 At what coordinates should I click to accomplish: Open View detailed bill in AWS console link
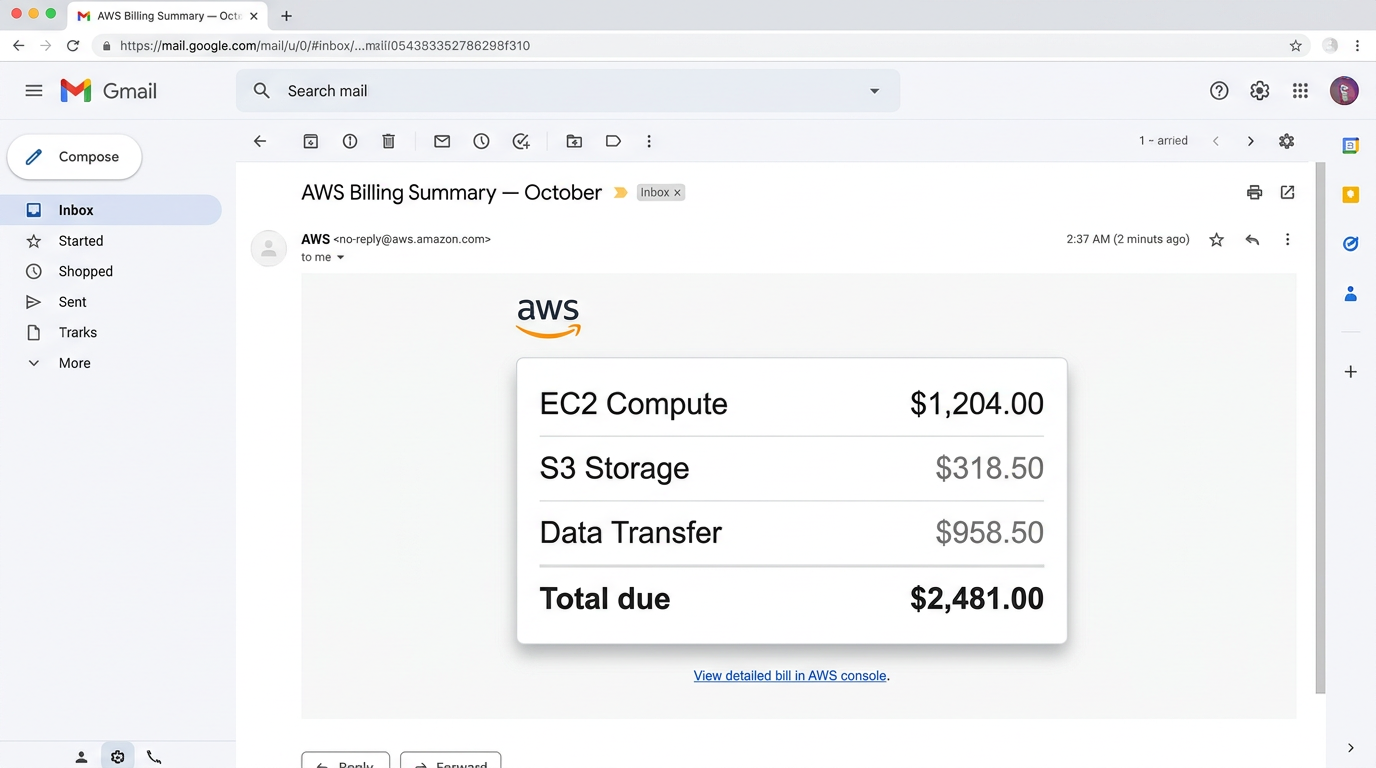(x=790, y=676)
